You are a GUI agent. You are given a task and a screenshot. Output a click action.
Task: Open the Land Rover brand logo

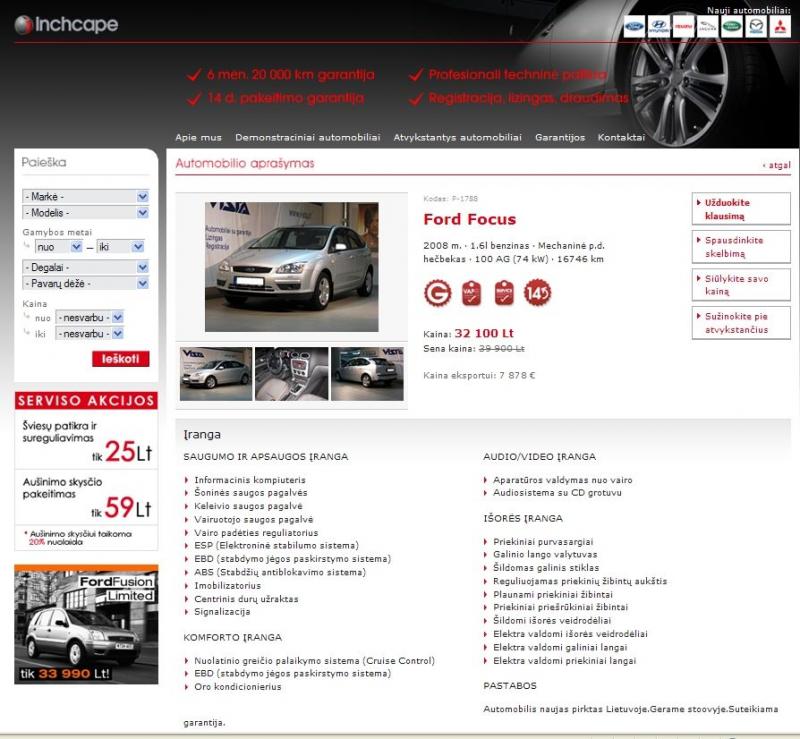tap(732, 26)
